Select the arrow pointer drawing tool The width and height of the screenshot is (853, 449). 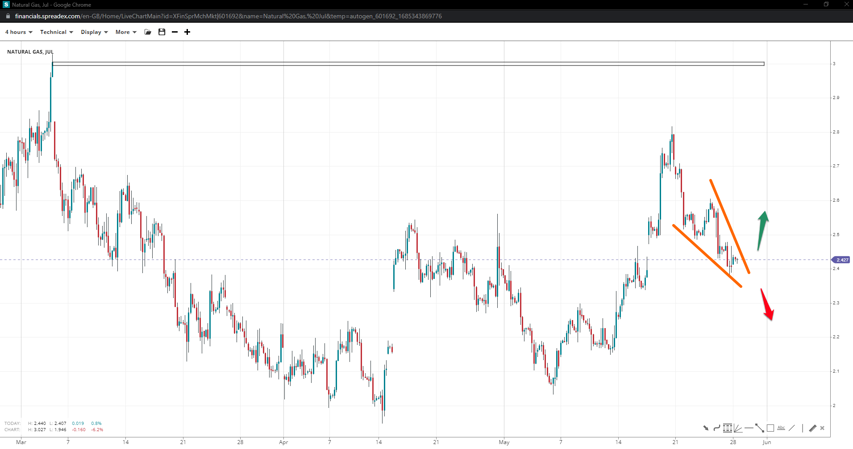pyautogui.click(x=706, y=428)
